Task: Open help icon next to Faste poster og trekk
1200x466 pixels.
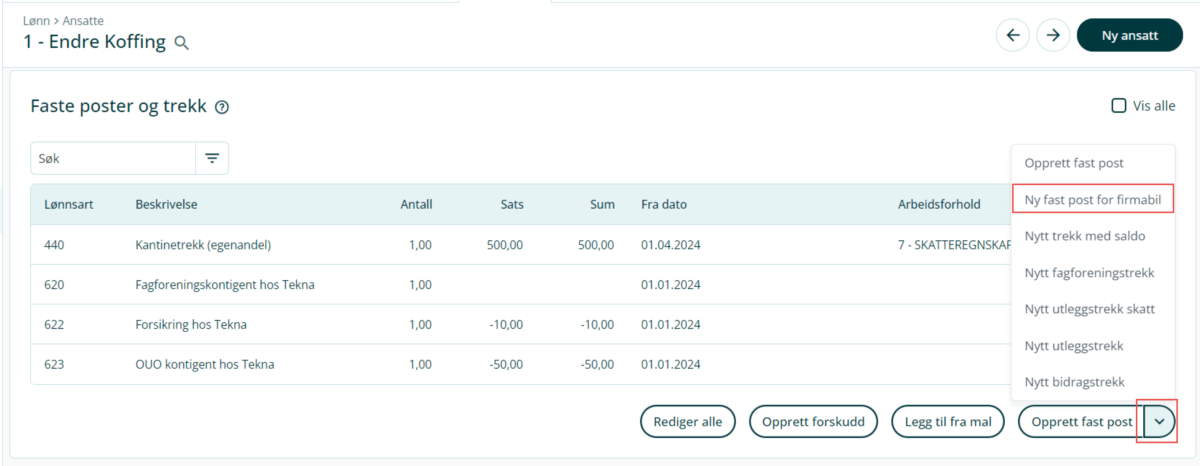Action: (x=222, y=107)
